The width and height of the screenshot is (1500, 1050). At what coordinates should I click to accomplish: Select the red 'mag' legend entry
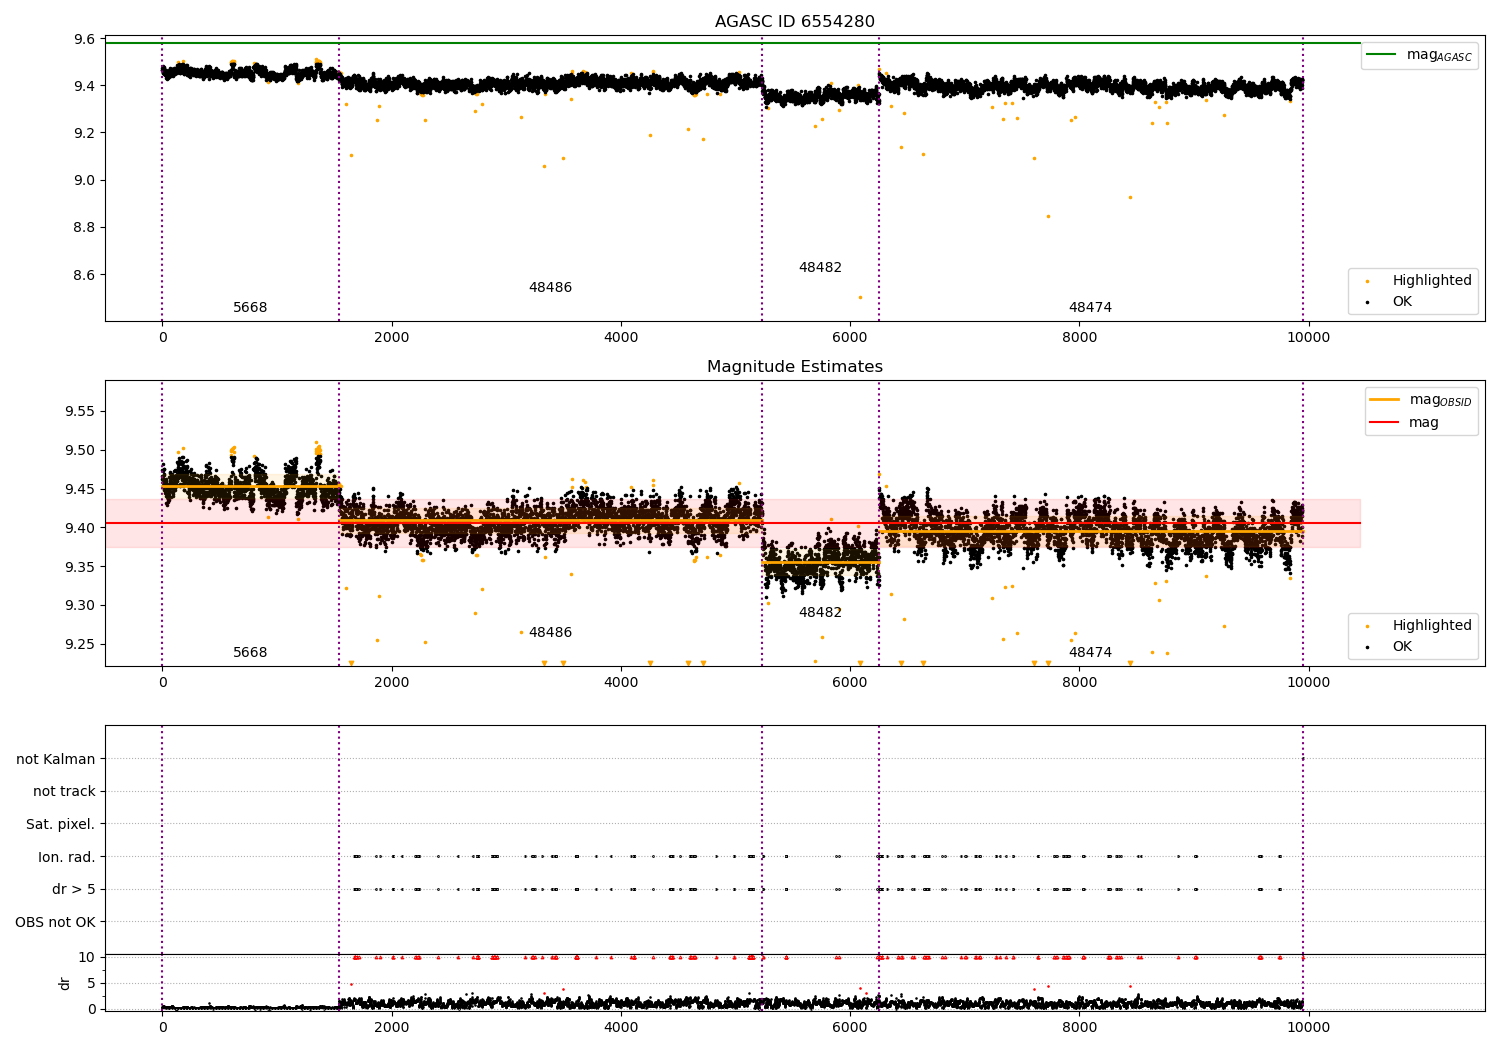pyautogui.click(x=1405, y=422)
